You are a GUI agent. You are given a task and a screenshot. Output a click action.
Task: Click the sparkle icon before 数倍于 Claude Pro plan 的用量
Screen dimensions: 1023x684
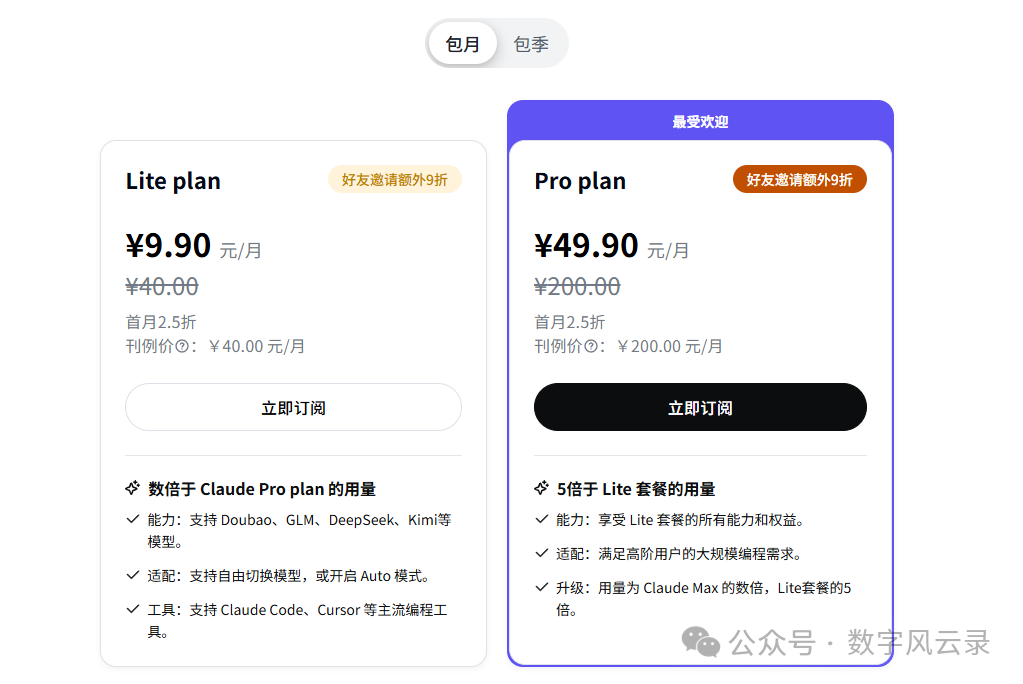(133, 488)
